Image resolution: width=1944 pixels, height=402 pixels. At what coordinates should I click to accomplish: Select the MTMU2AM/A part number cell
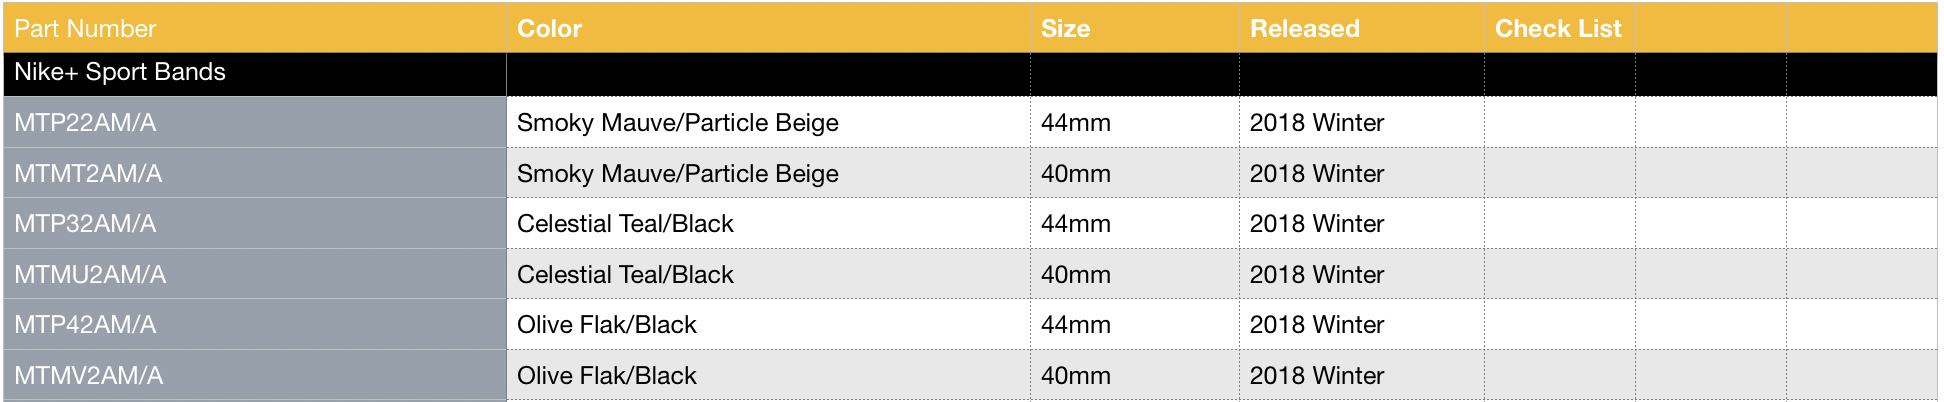90,275
